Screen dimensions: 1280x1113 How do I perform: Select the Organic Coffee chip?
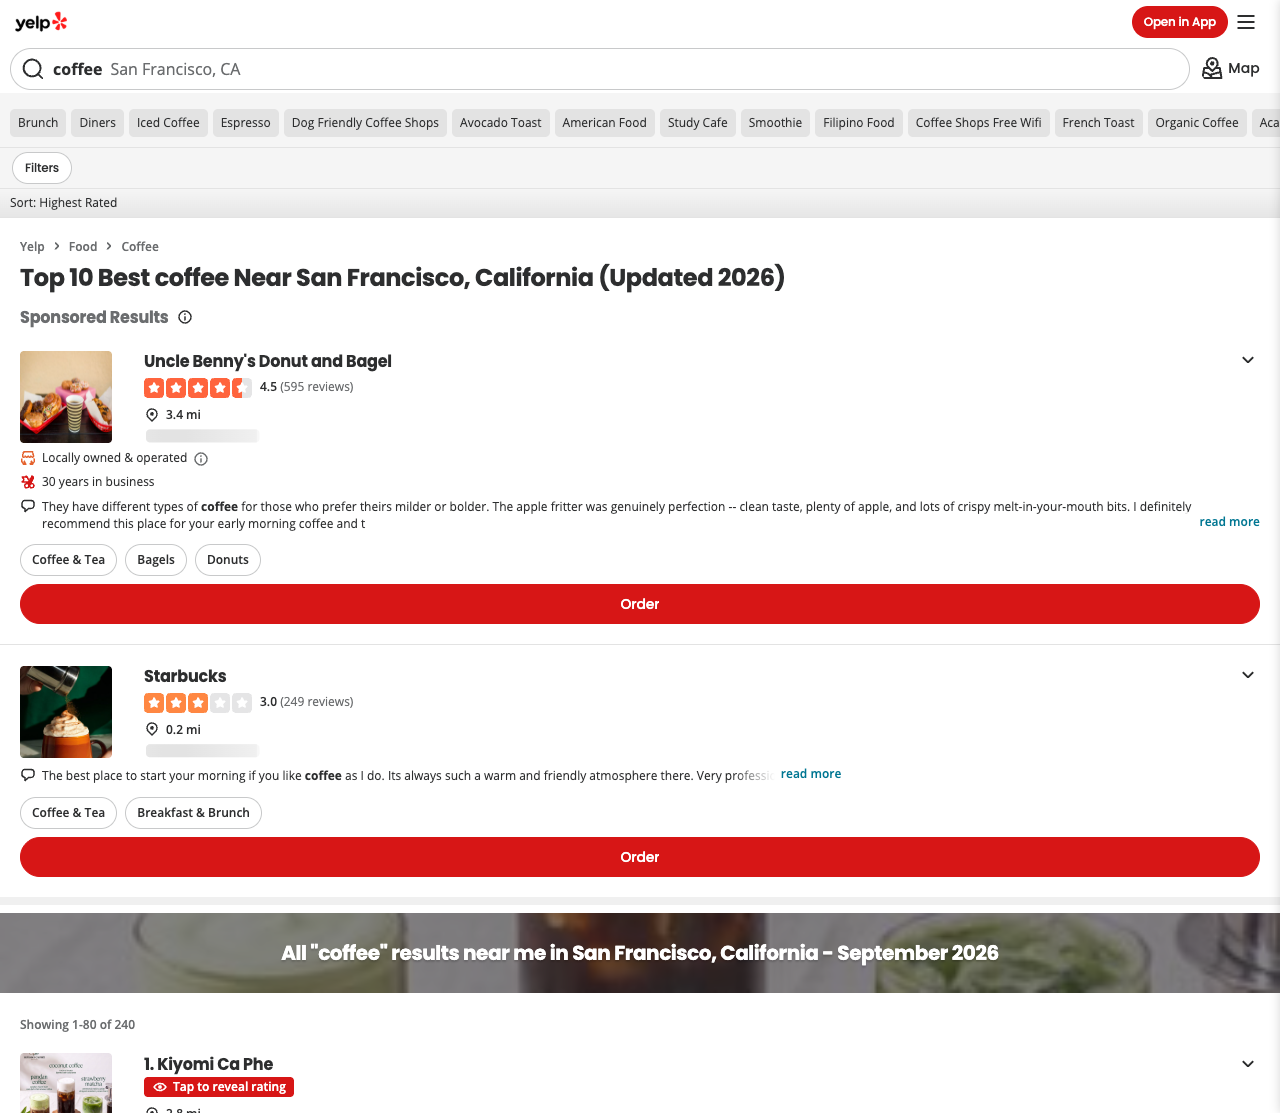click(1197, 123)
